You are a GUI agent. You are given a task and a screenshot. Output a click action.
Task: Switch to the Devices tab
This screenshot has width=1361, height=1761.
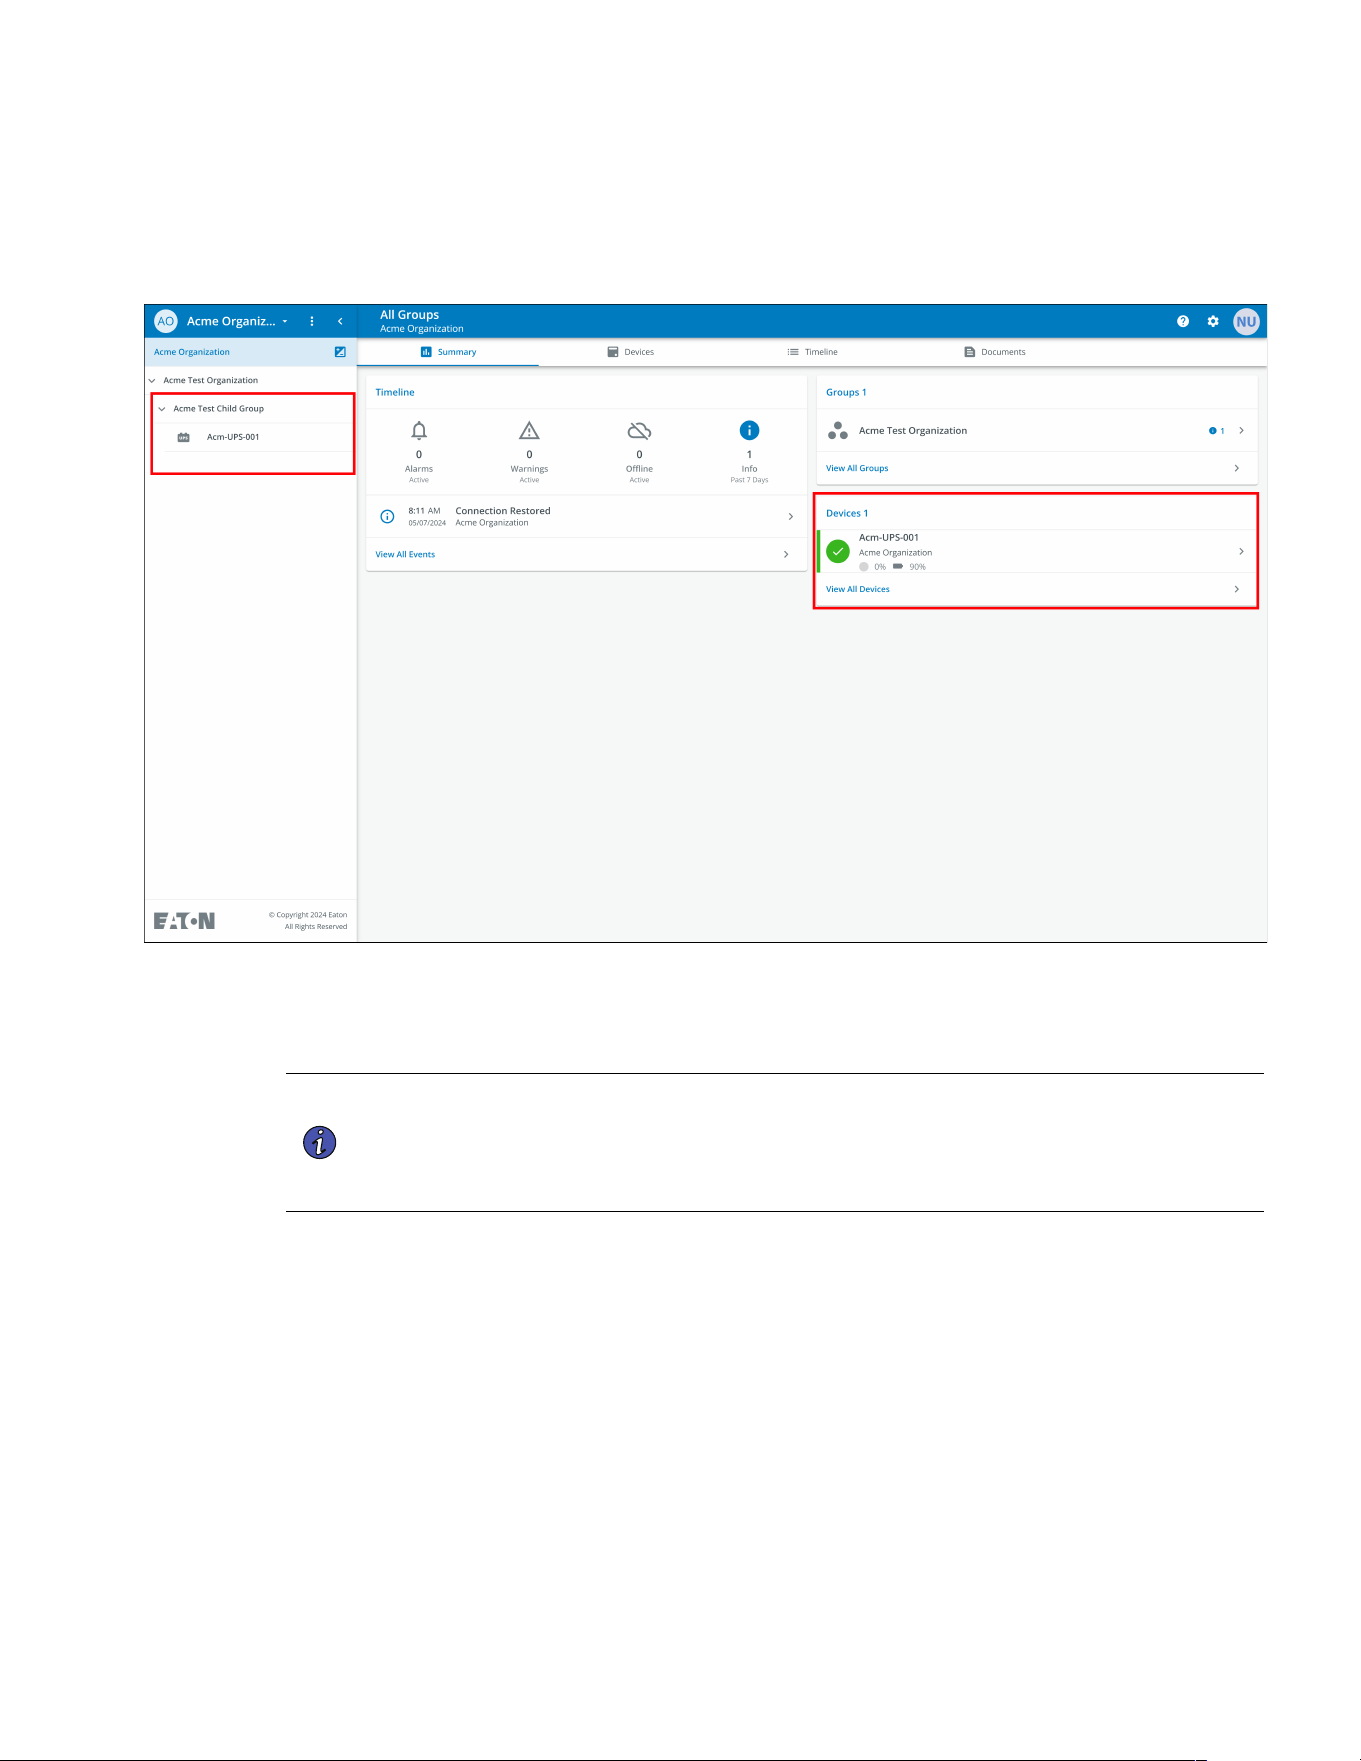(630, 352)
